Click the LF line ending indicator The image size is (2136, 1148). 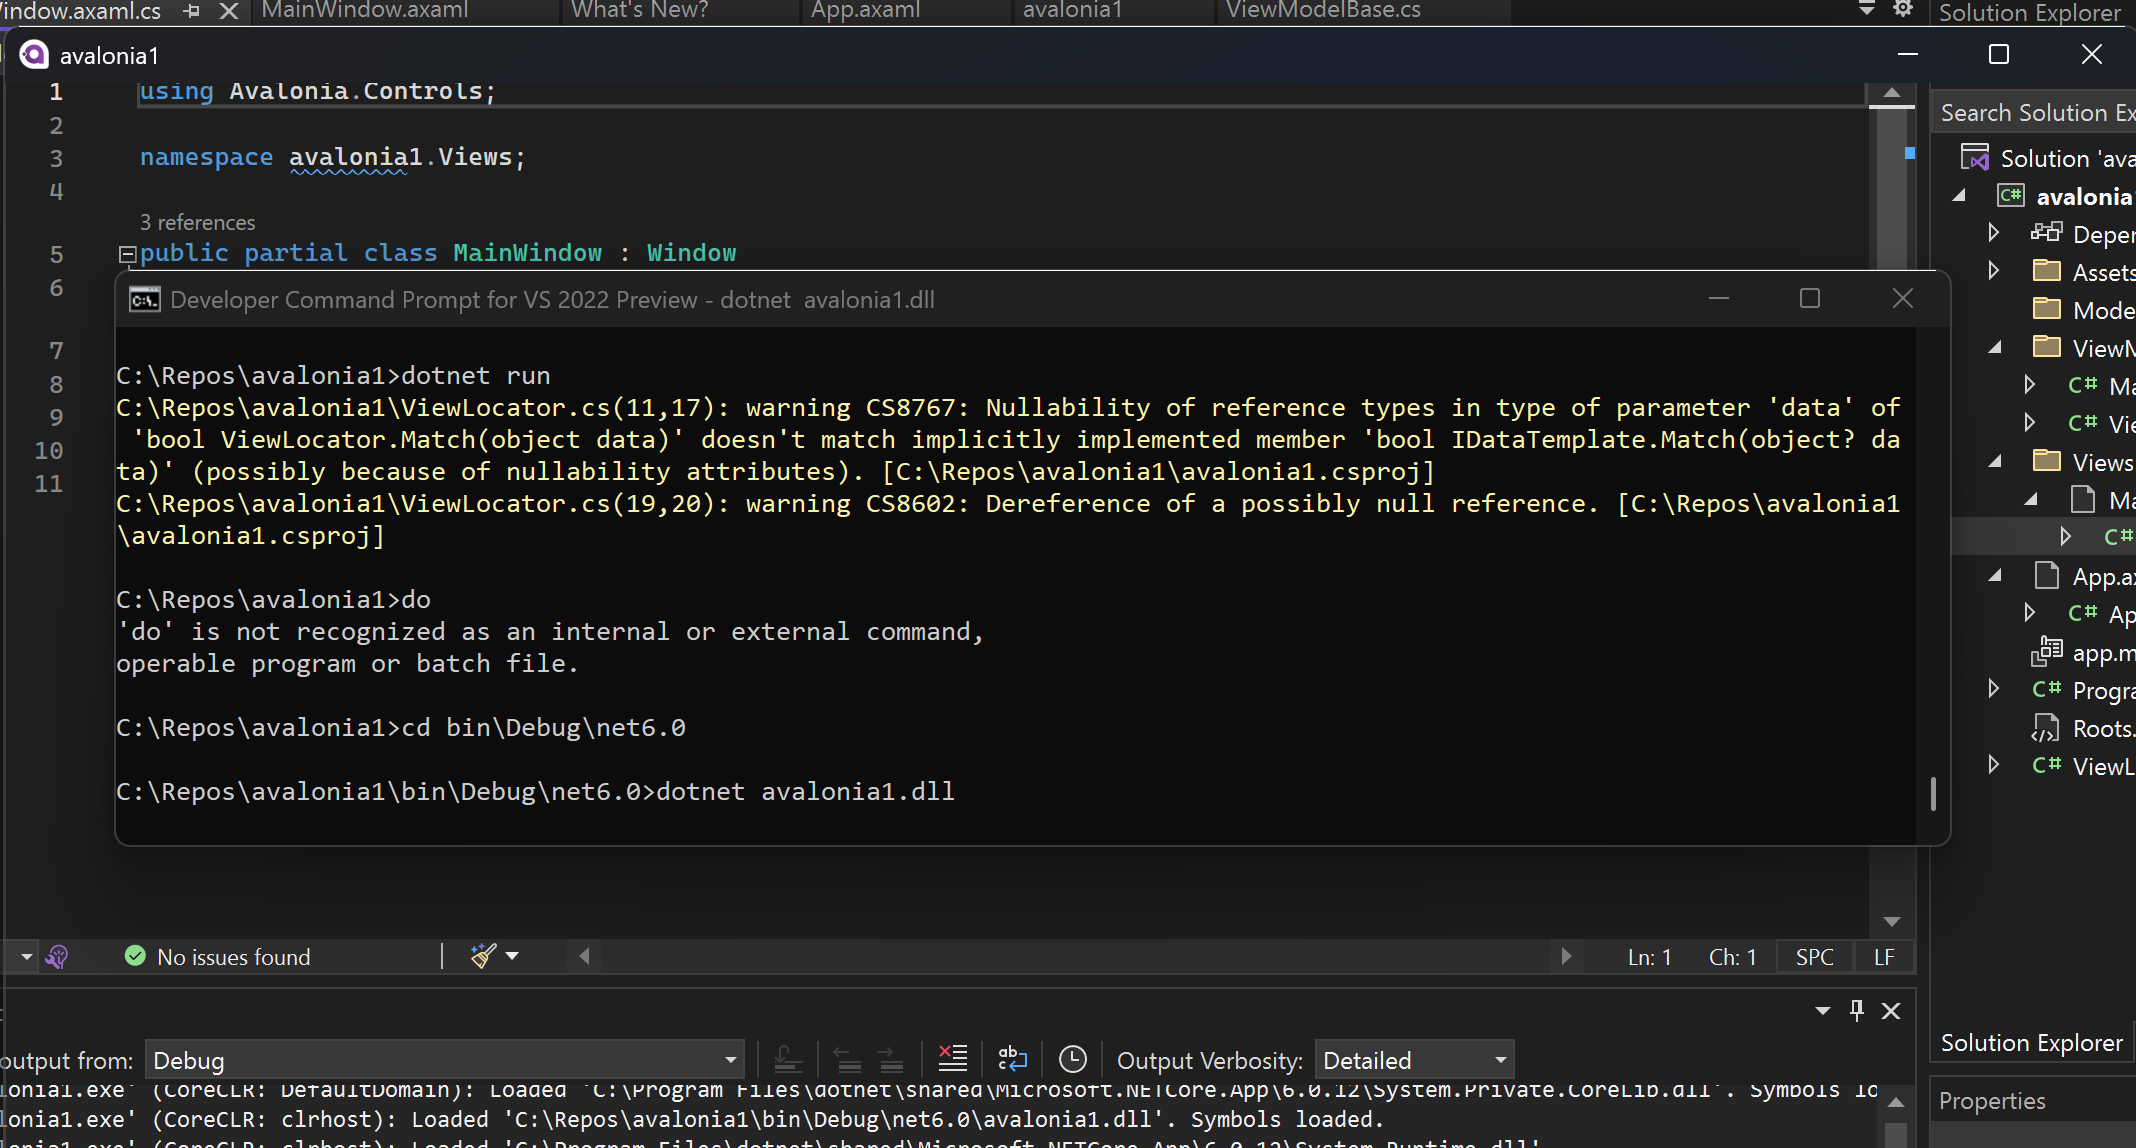tap(1884, 956)
